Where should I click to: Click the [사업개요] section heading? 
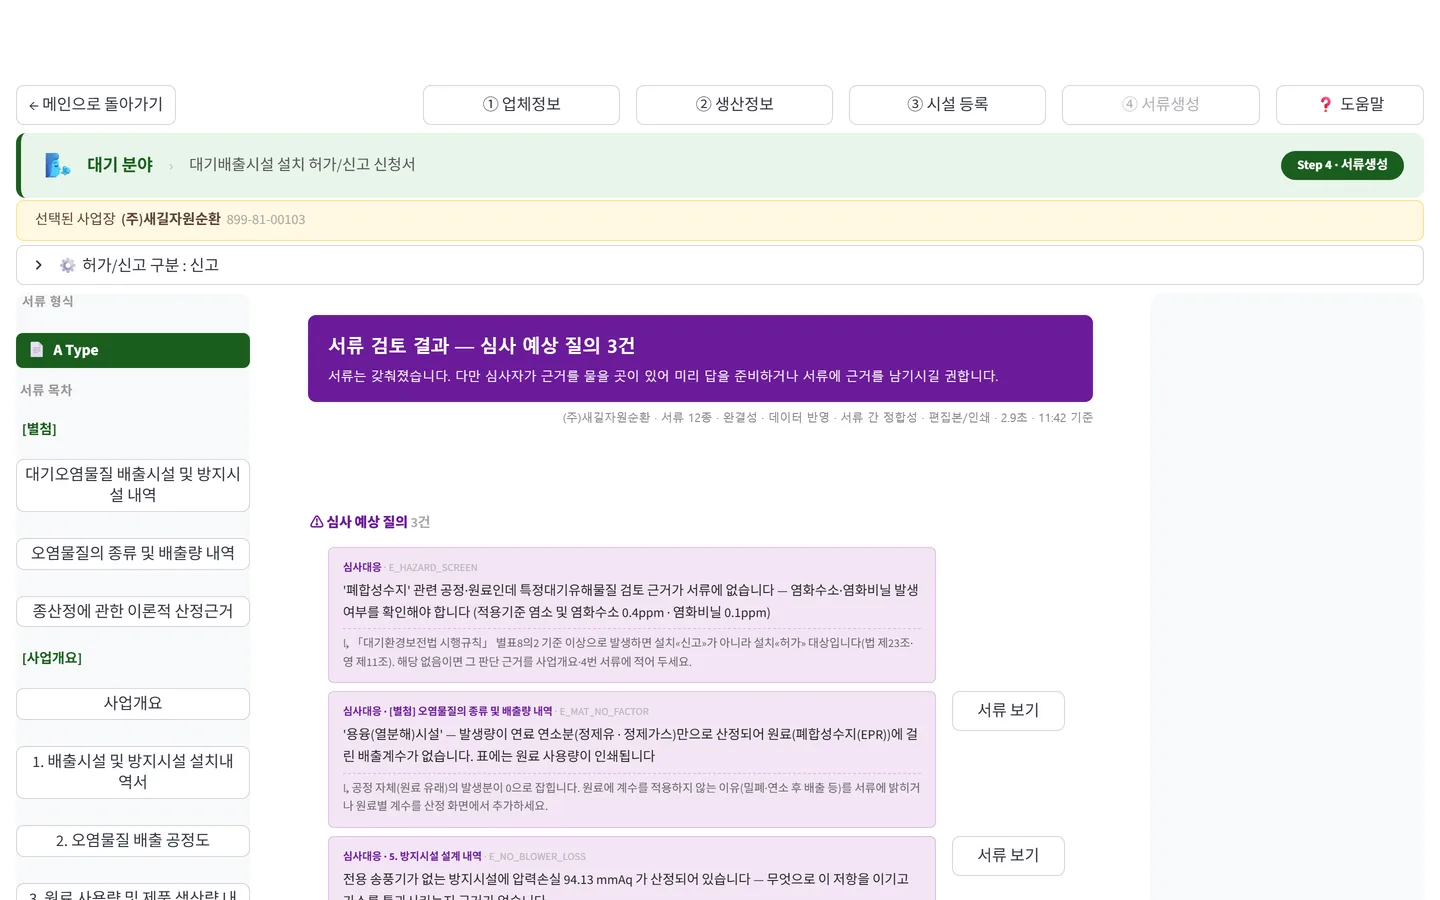click(52, 658)
